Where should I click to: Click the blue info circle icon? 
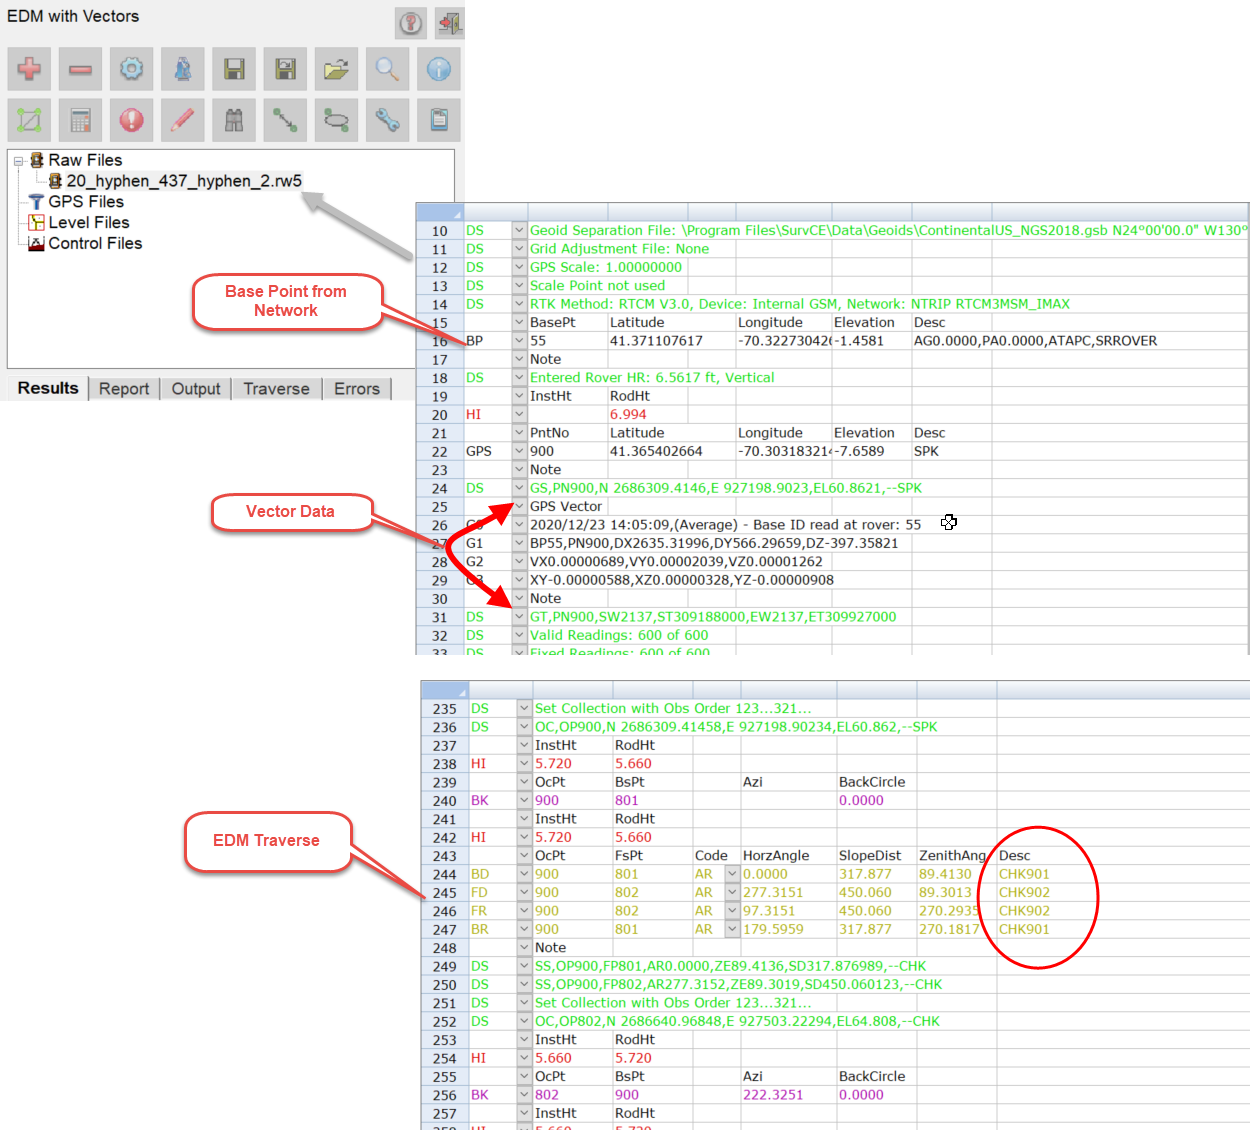[x=438, y=69]
